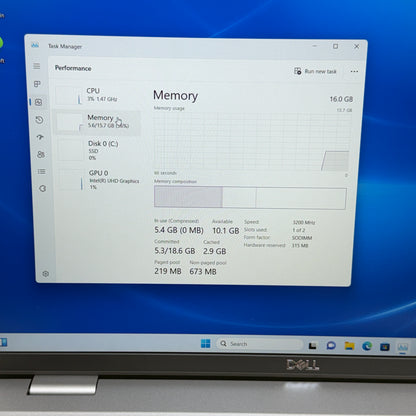Open the Windows Start button on taskbar

pos(206,343)
